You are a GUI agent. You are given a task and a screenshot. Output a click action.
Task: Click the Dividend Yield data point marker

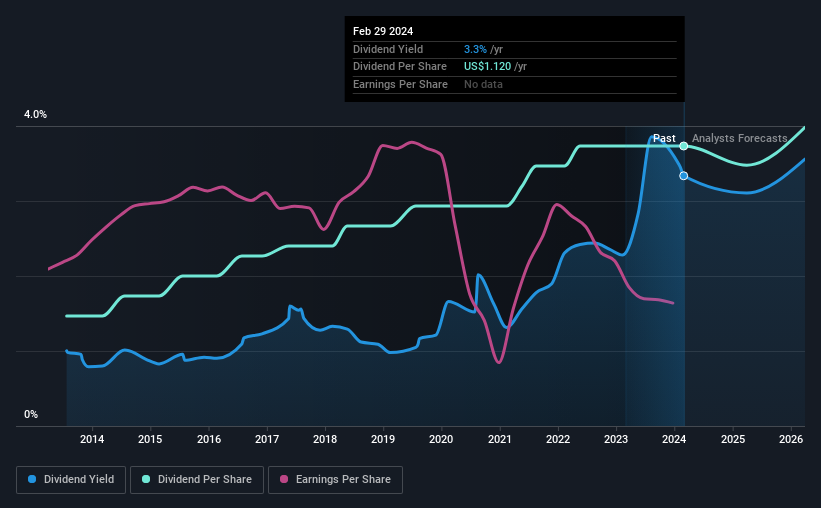[684, 176]
